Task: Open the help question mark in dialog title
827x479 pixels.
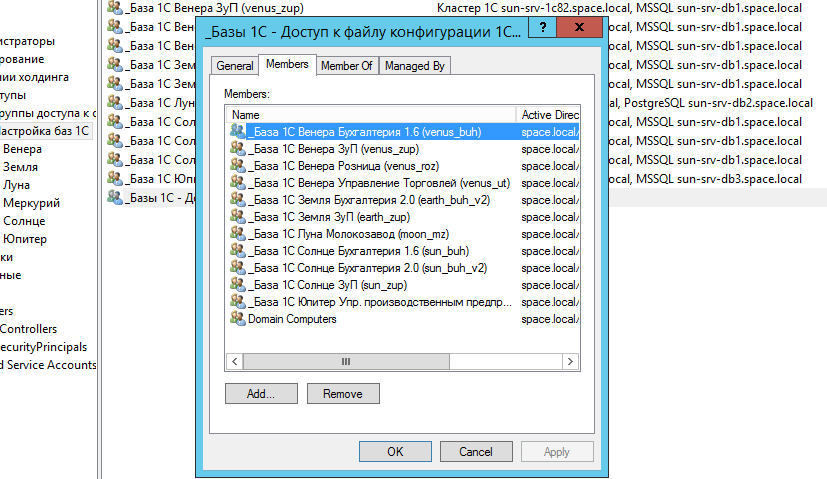Action: coord(542,27)
